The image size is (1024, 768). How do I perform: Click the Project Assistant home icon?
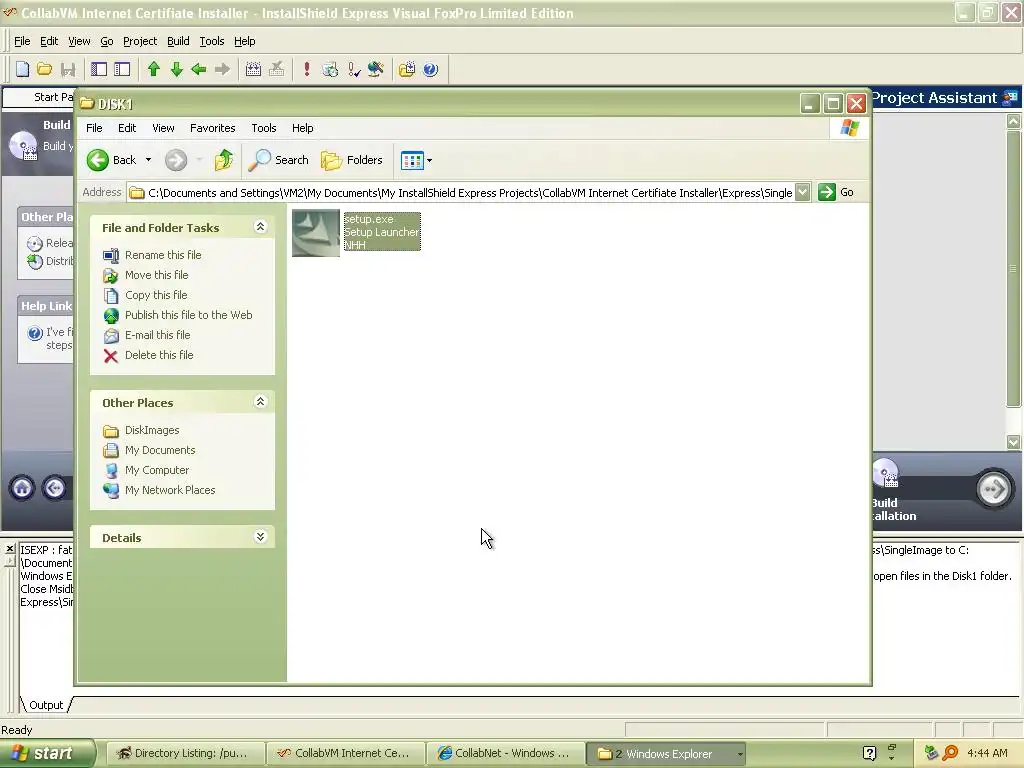coord(22,488)
